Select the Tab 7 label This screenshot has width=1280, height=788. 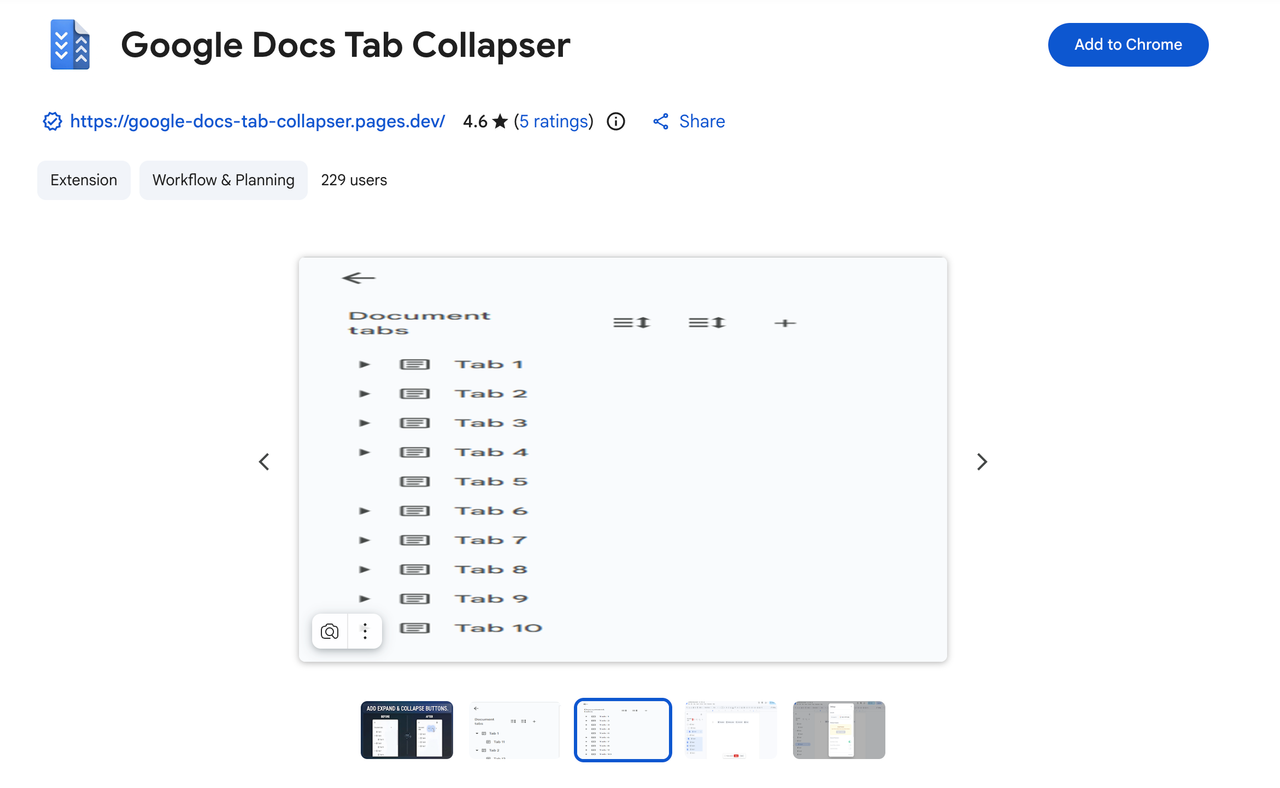click(491, 541)
